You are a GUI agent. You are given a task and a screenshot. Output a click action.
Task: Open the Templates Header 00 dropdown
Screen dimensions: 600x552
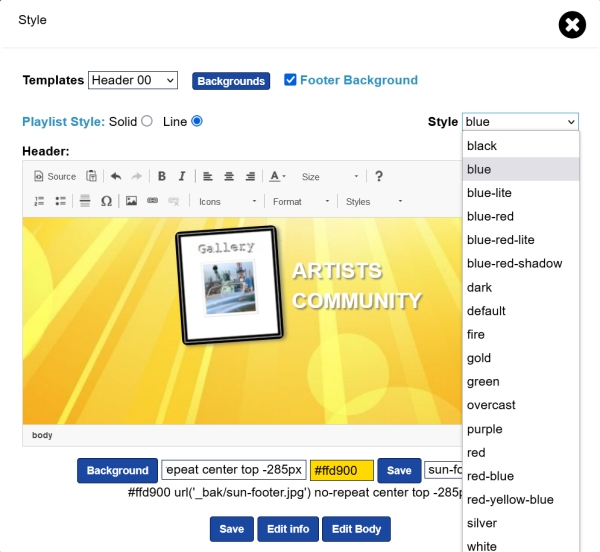[x=133, y=80]
